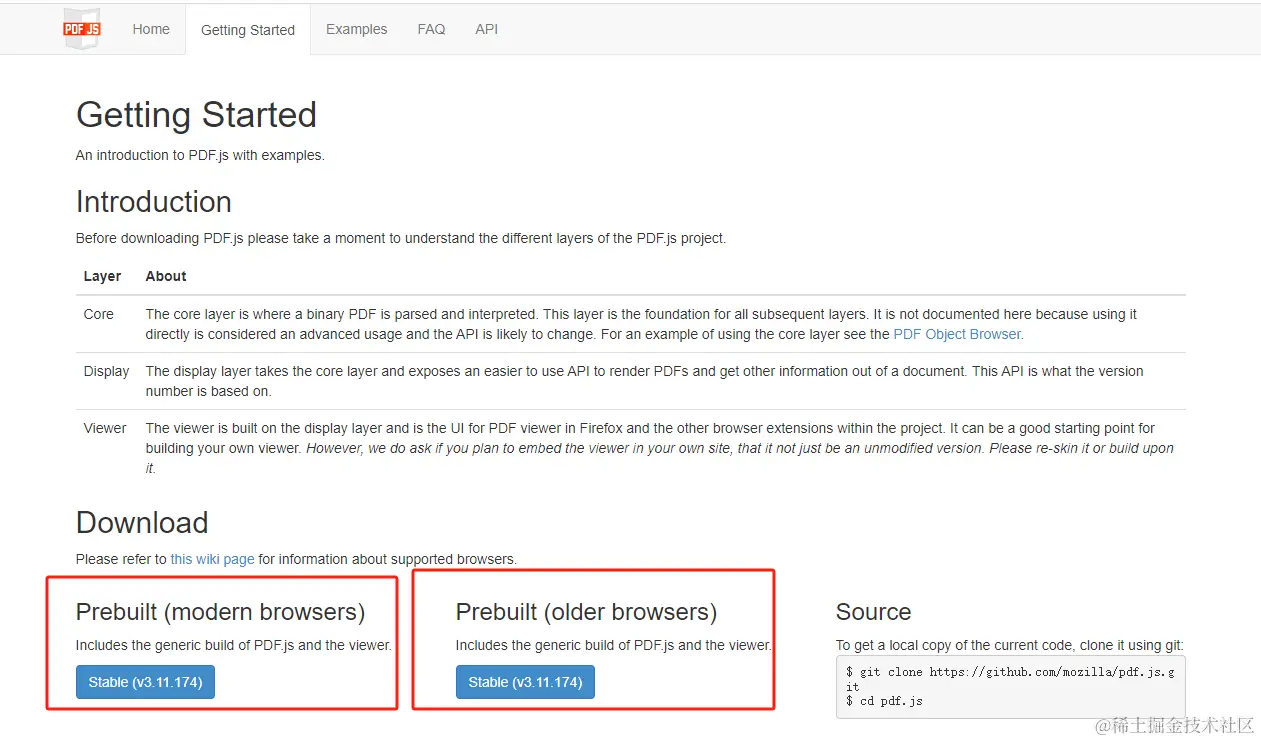Image resolution: width=1261 pixels, height=742 pixels.
Task: Follow the "this wiki page" link
Action: pos(212,559)
